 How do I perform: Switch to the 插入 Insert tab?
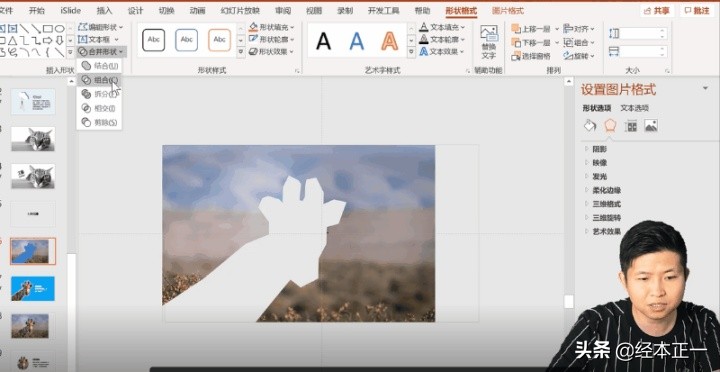(x=104, y=11)
